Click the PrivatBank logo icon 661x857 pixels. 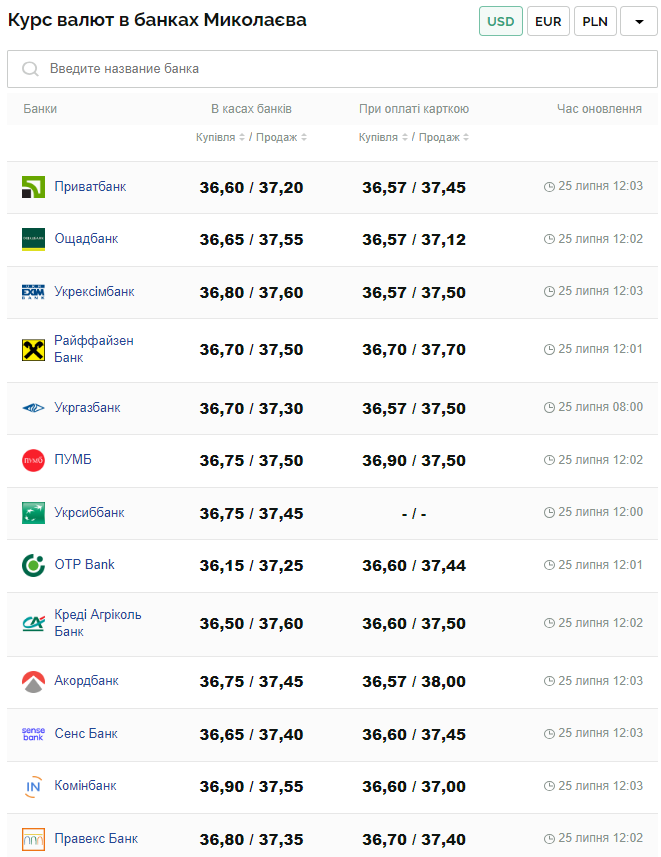pyautogui.click(x=33, y=187)
